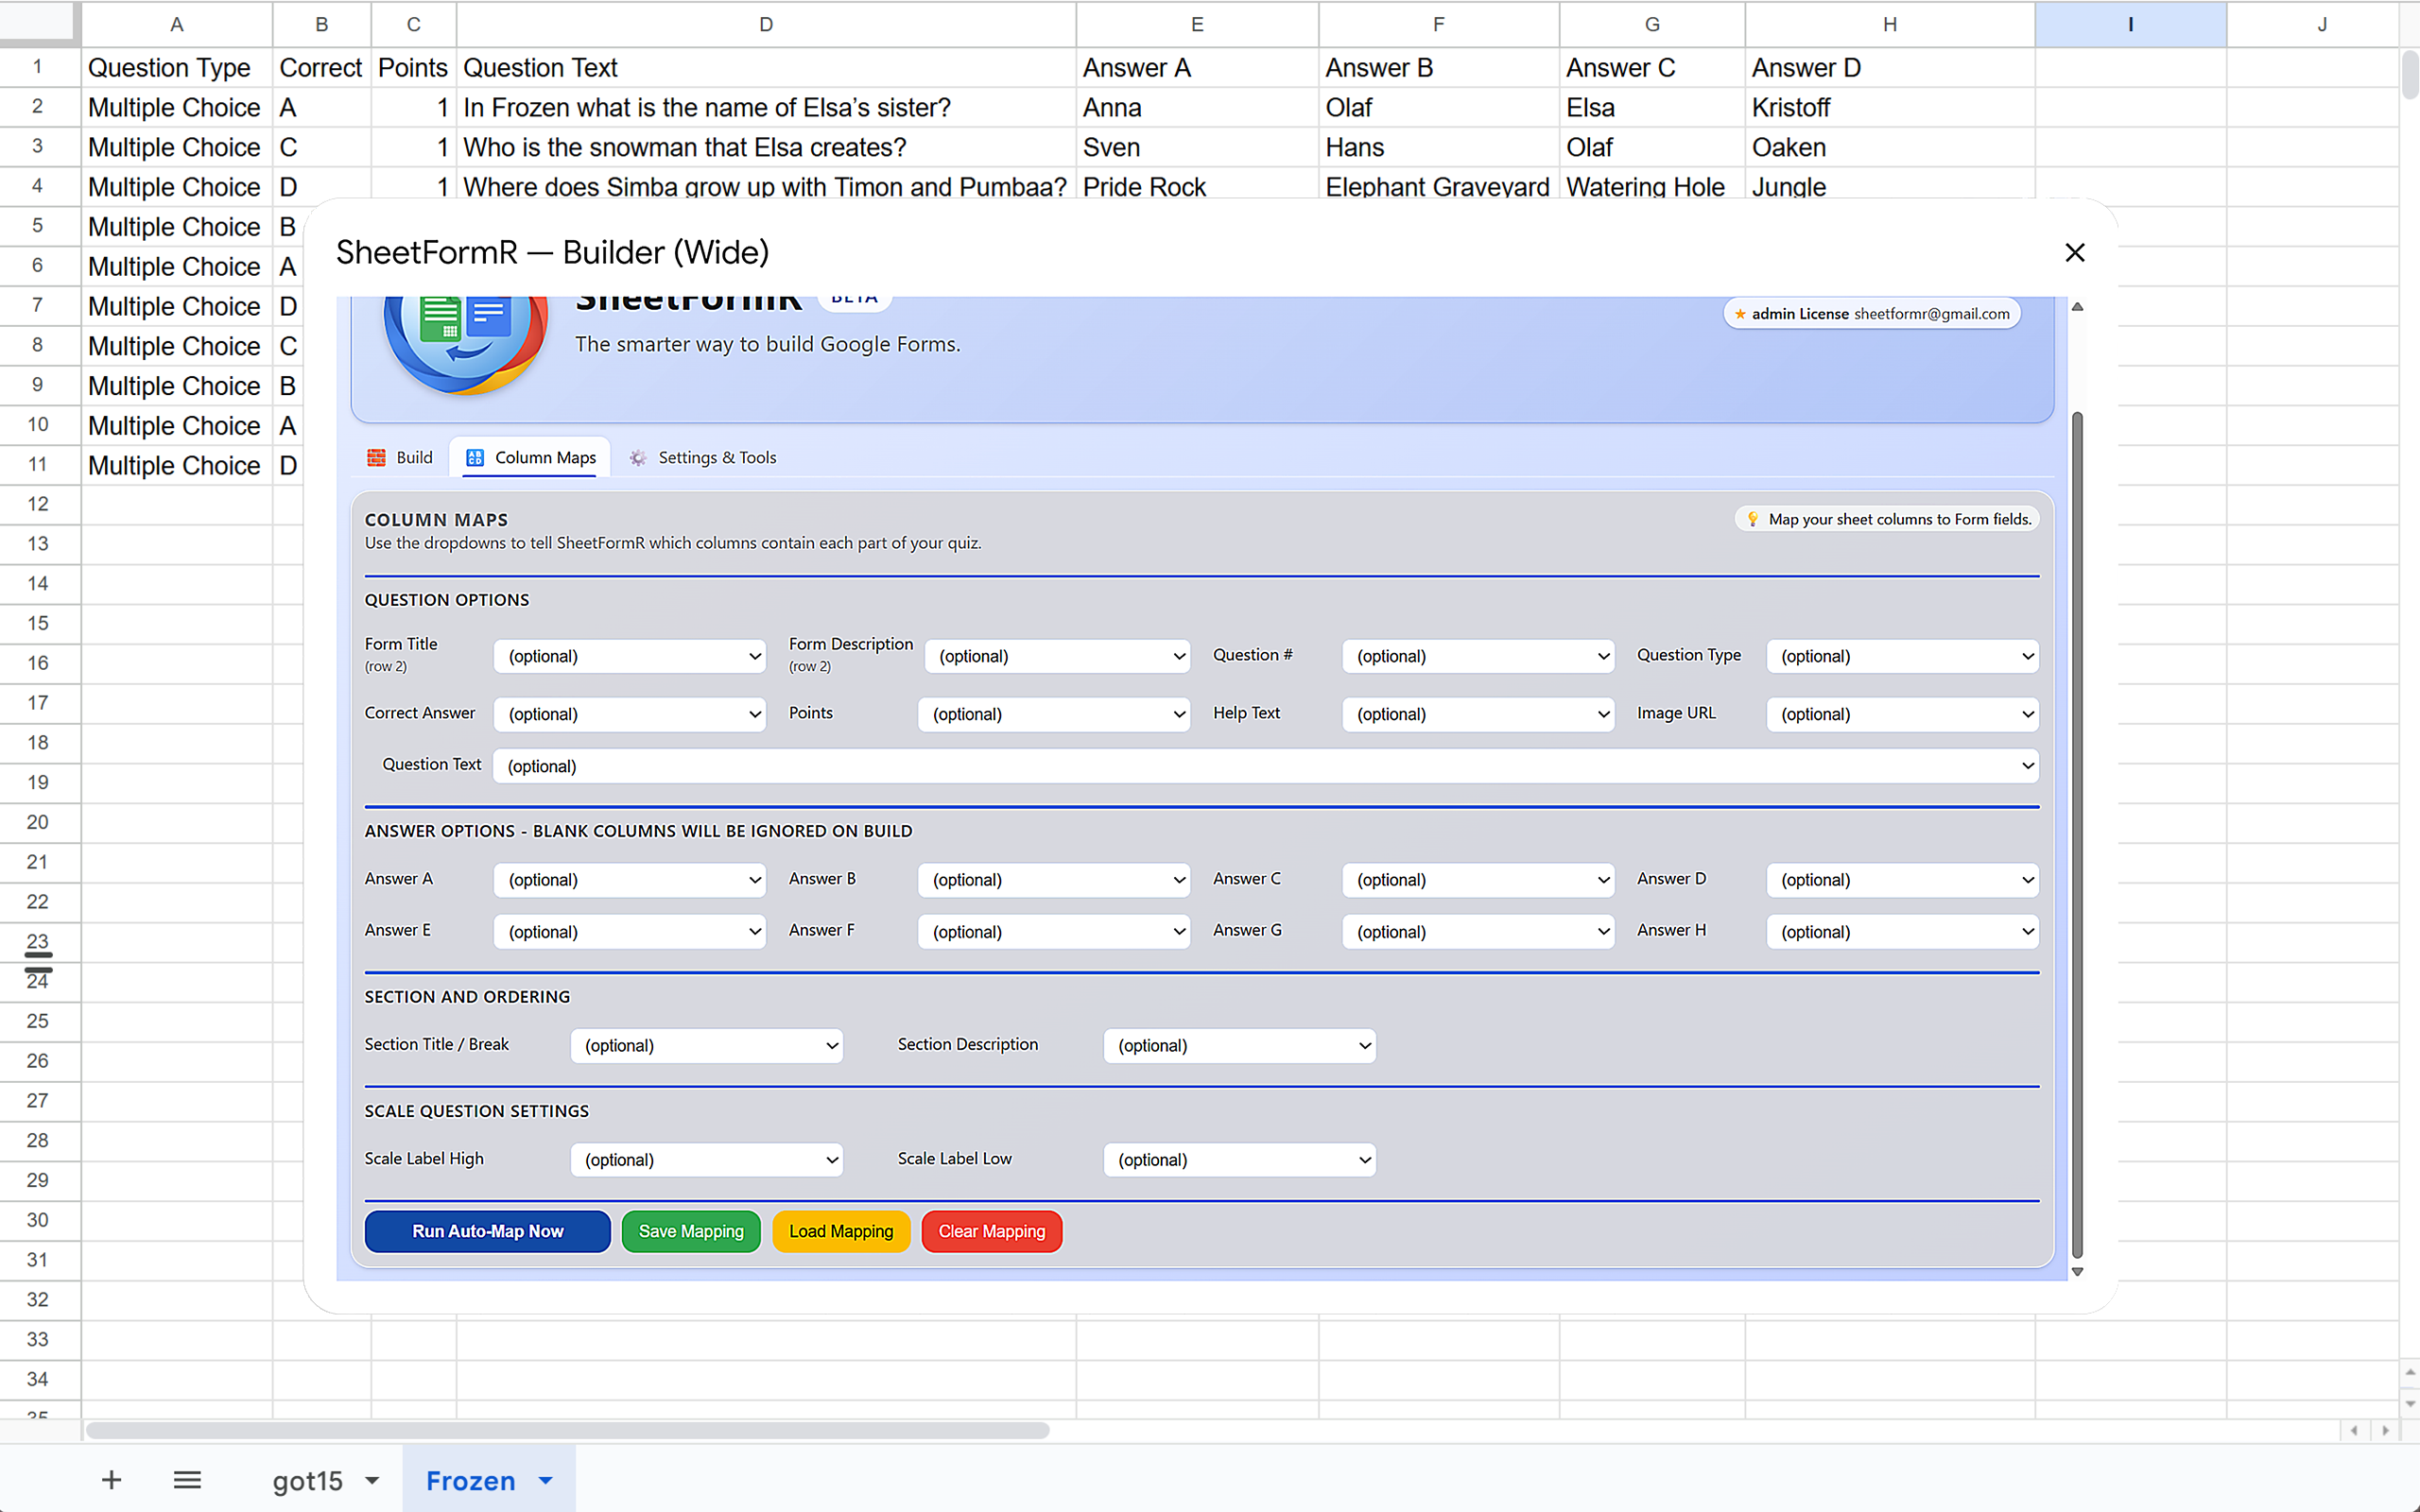2420x1512 pixels.
Task: Open the Correct Answer column dropdown
Action: tap(629, 713)
